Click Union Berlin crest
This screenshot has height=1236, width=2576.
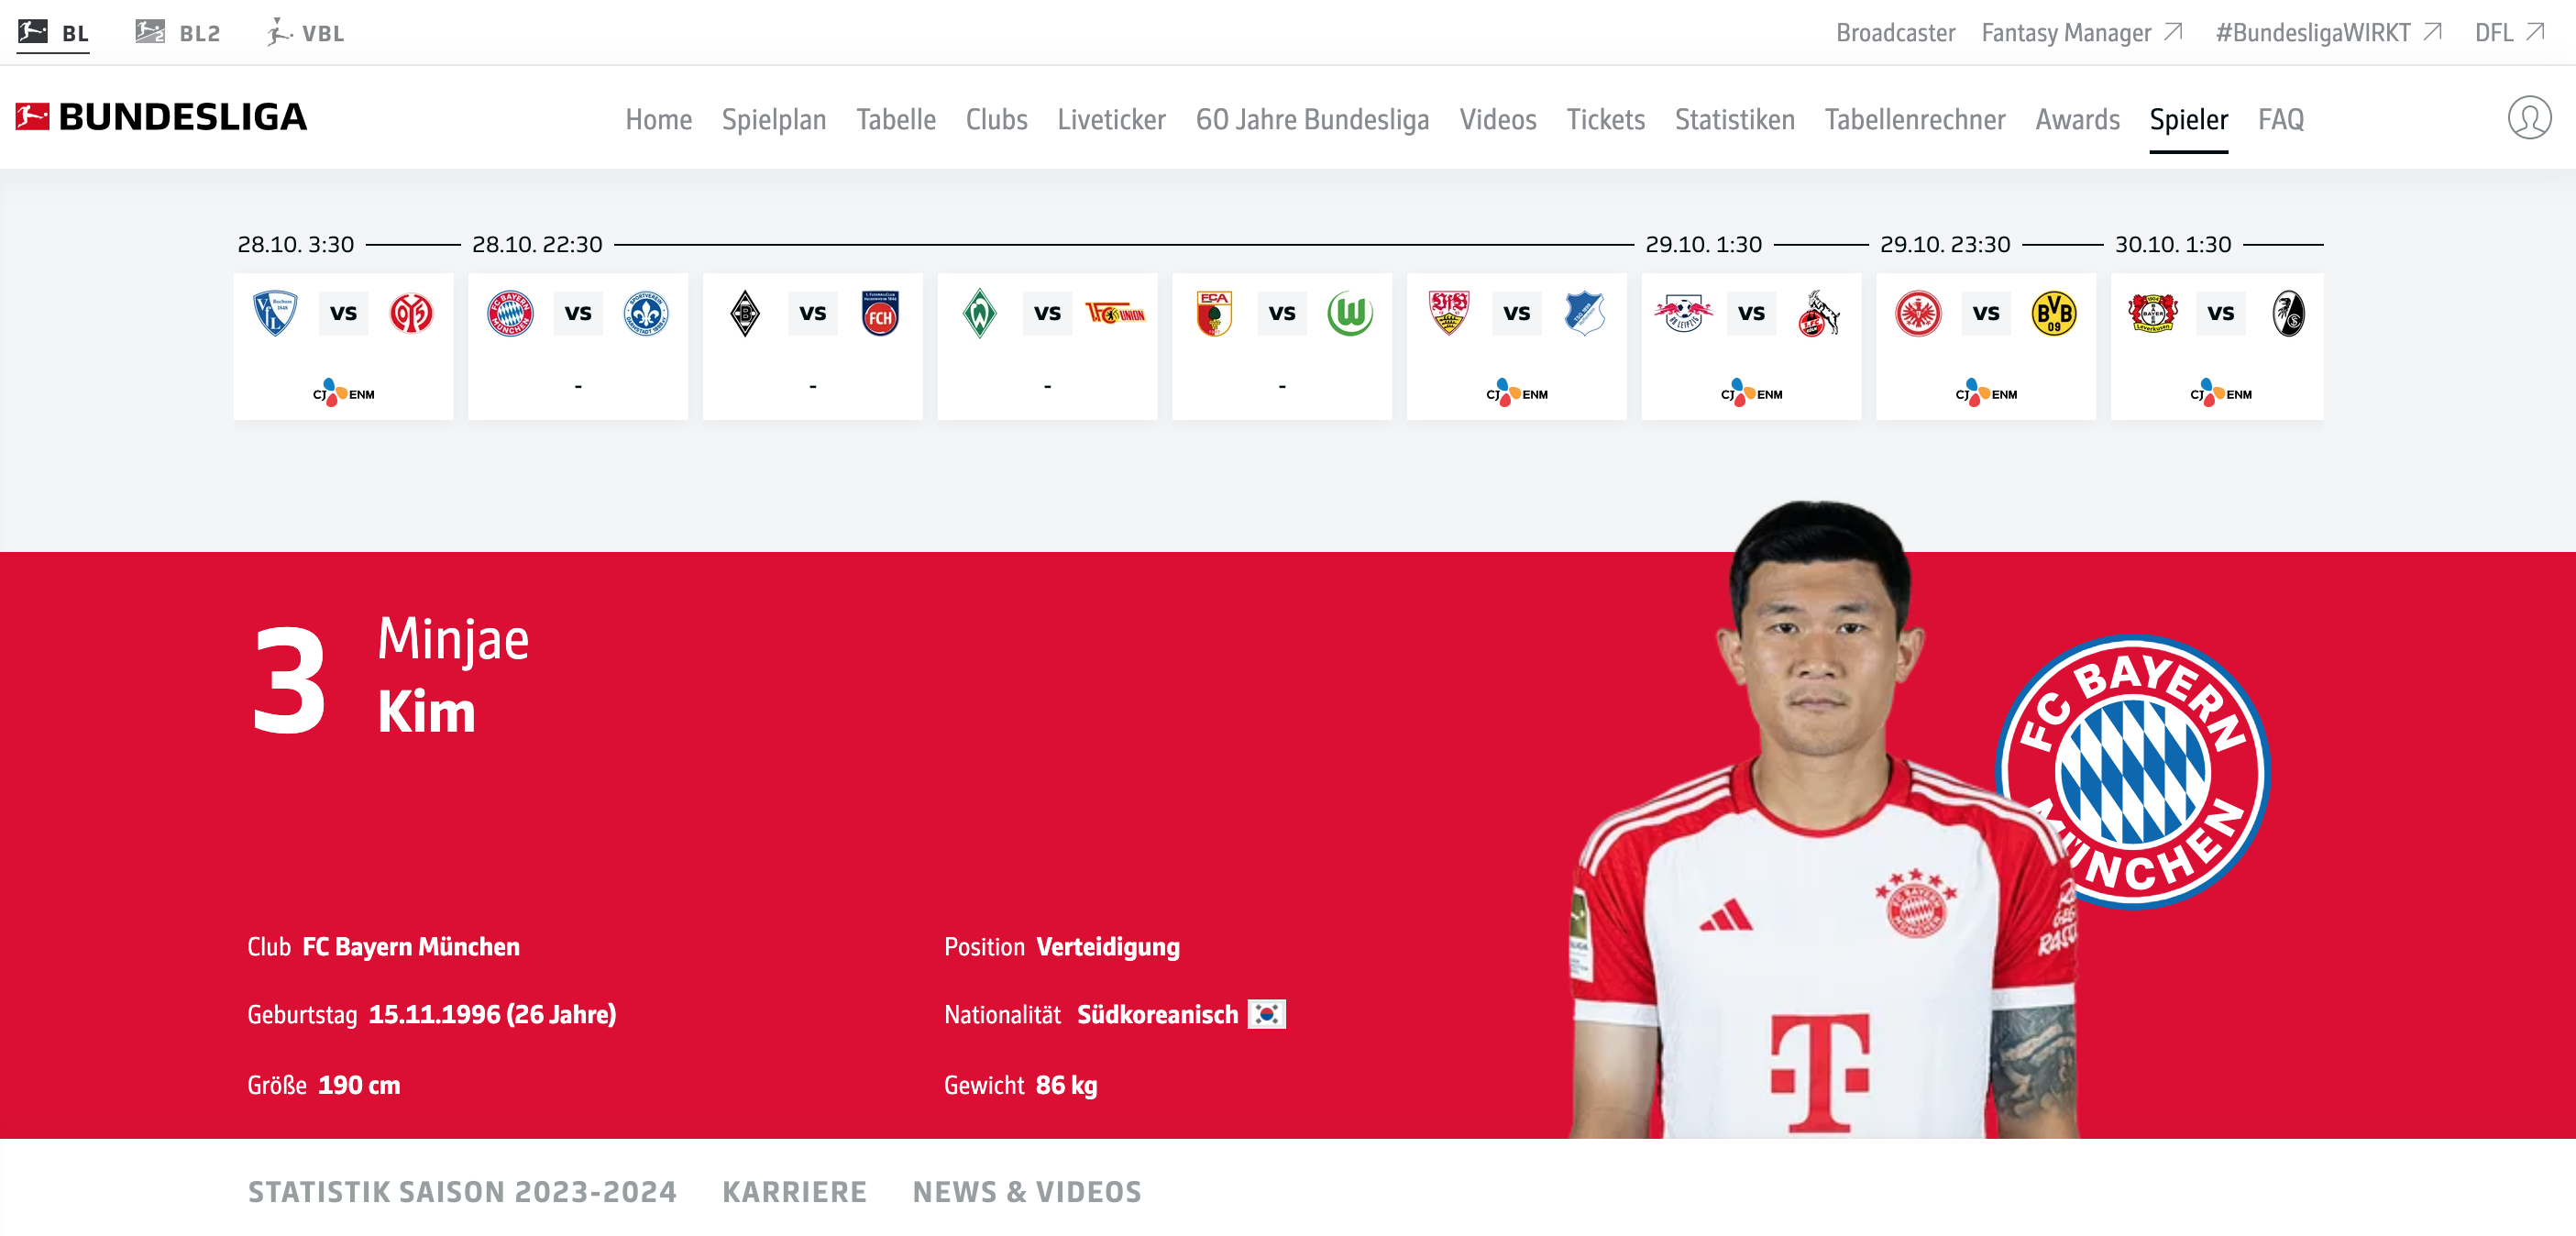[x=1115, y=313]
